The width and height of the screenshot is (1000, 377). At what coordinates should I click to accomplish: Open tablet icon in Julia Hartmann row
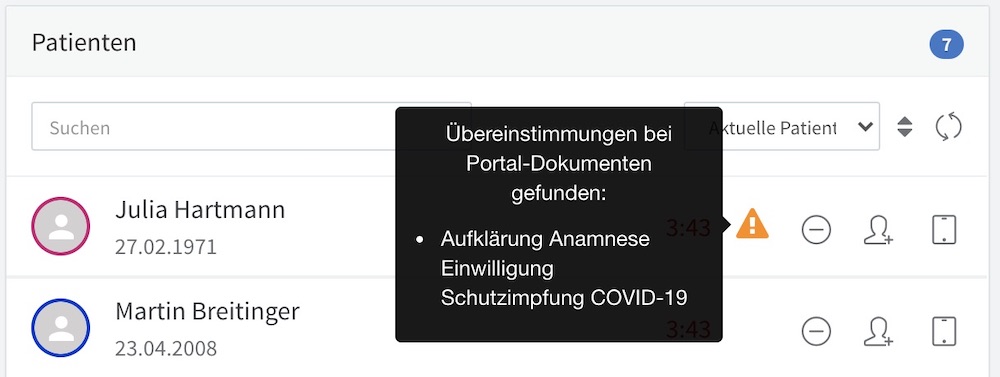944,229
